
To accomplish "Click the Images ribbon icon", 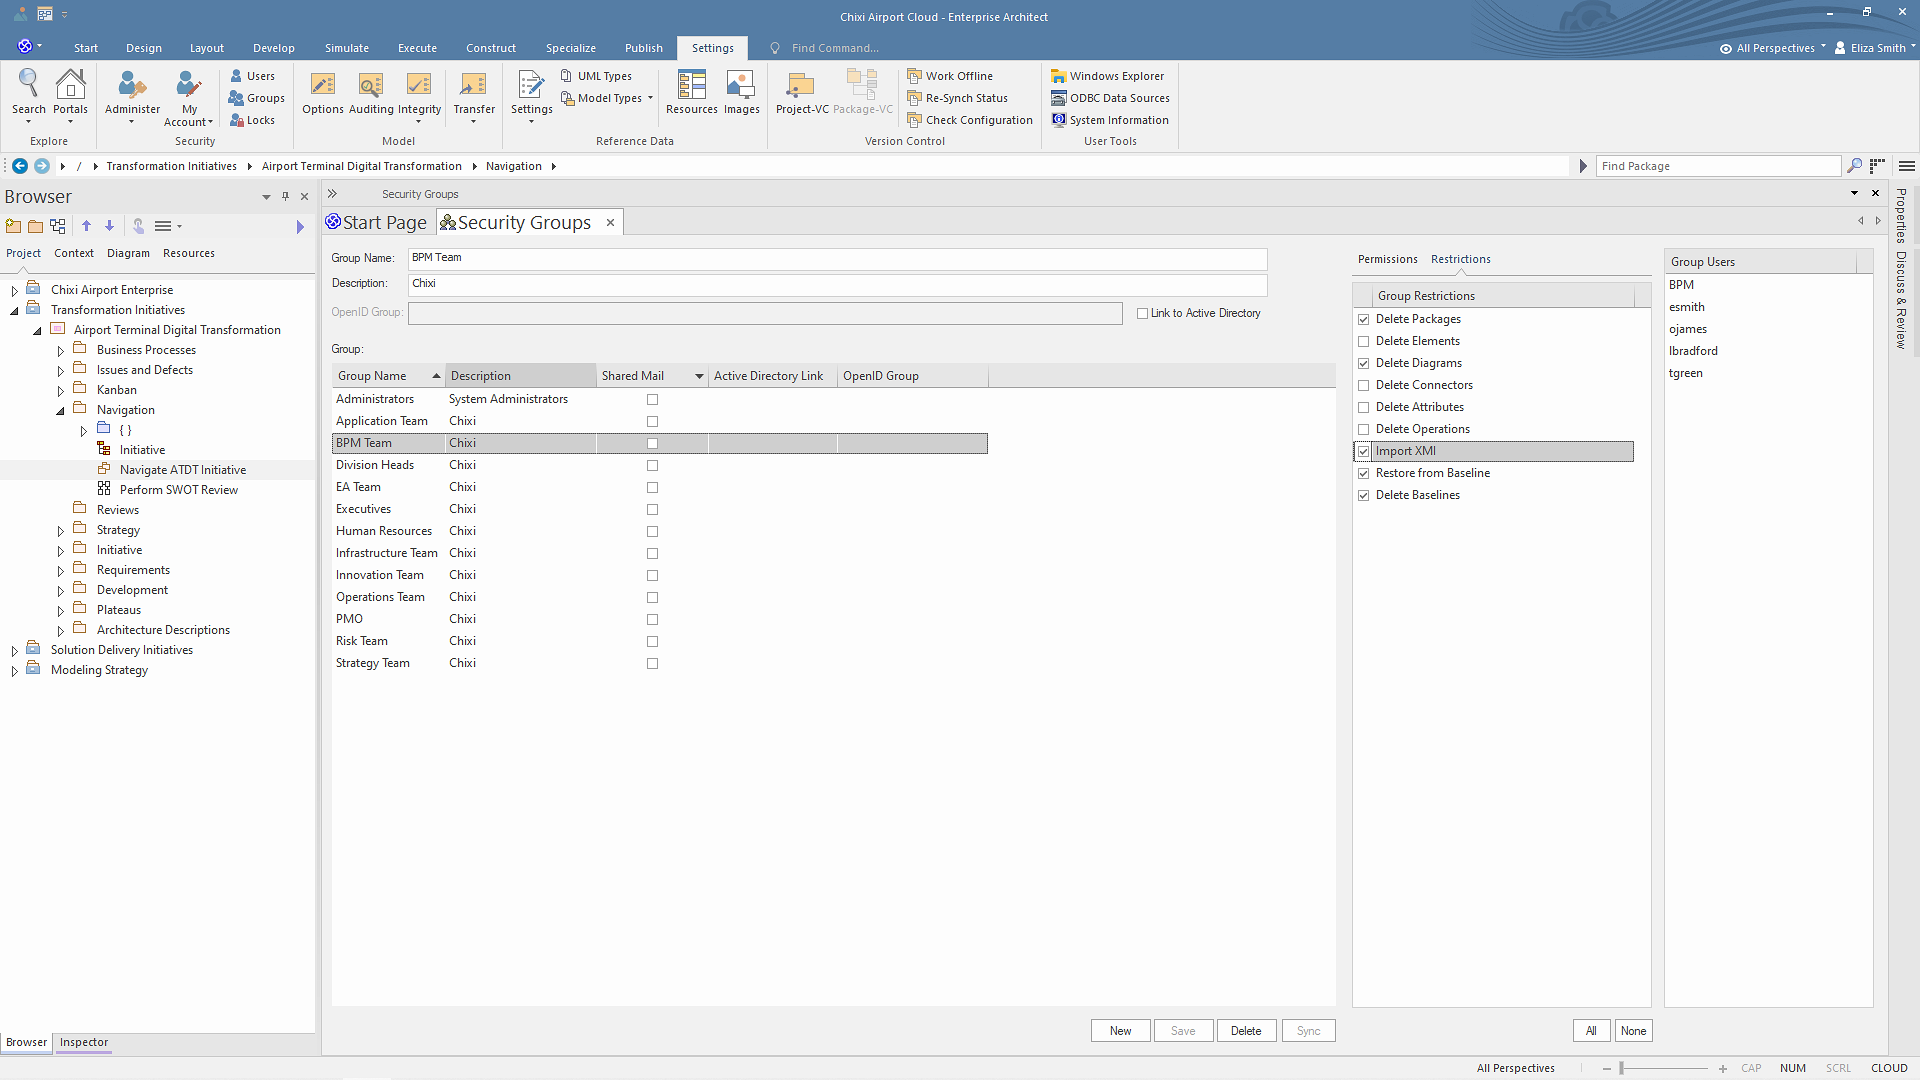I will point(741,93).
